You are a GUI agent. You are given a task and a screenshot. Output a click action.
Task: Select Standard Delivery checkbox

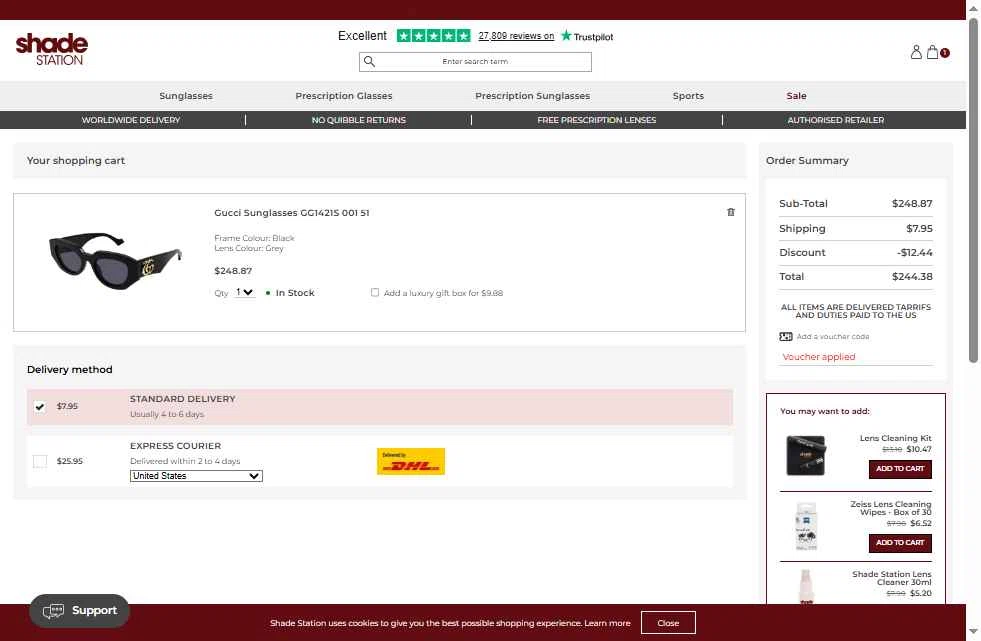click(x=40, y=406)
